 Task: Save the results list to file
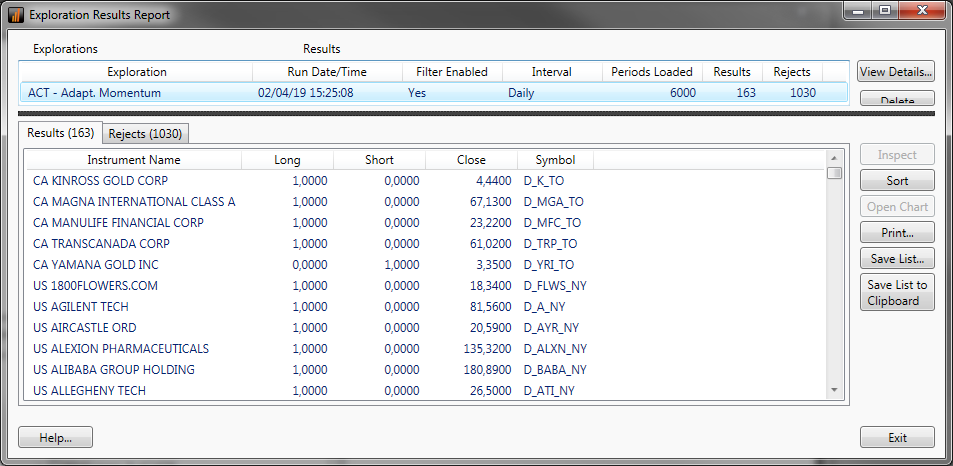coord(897,258)
